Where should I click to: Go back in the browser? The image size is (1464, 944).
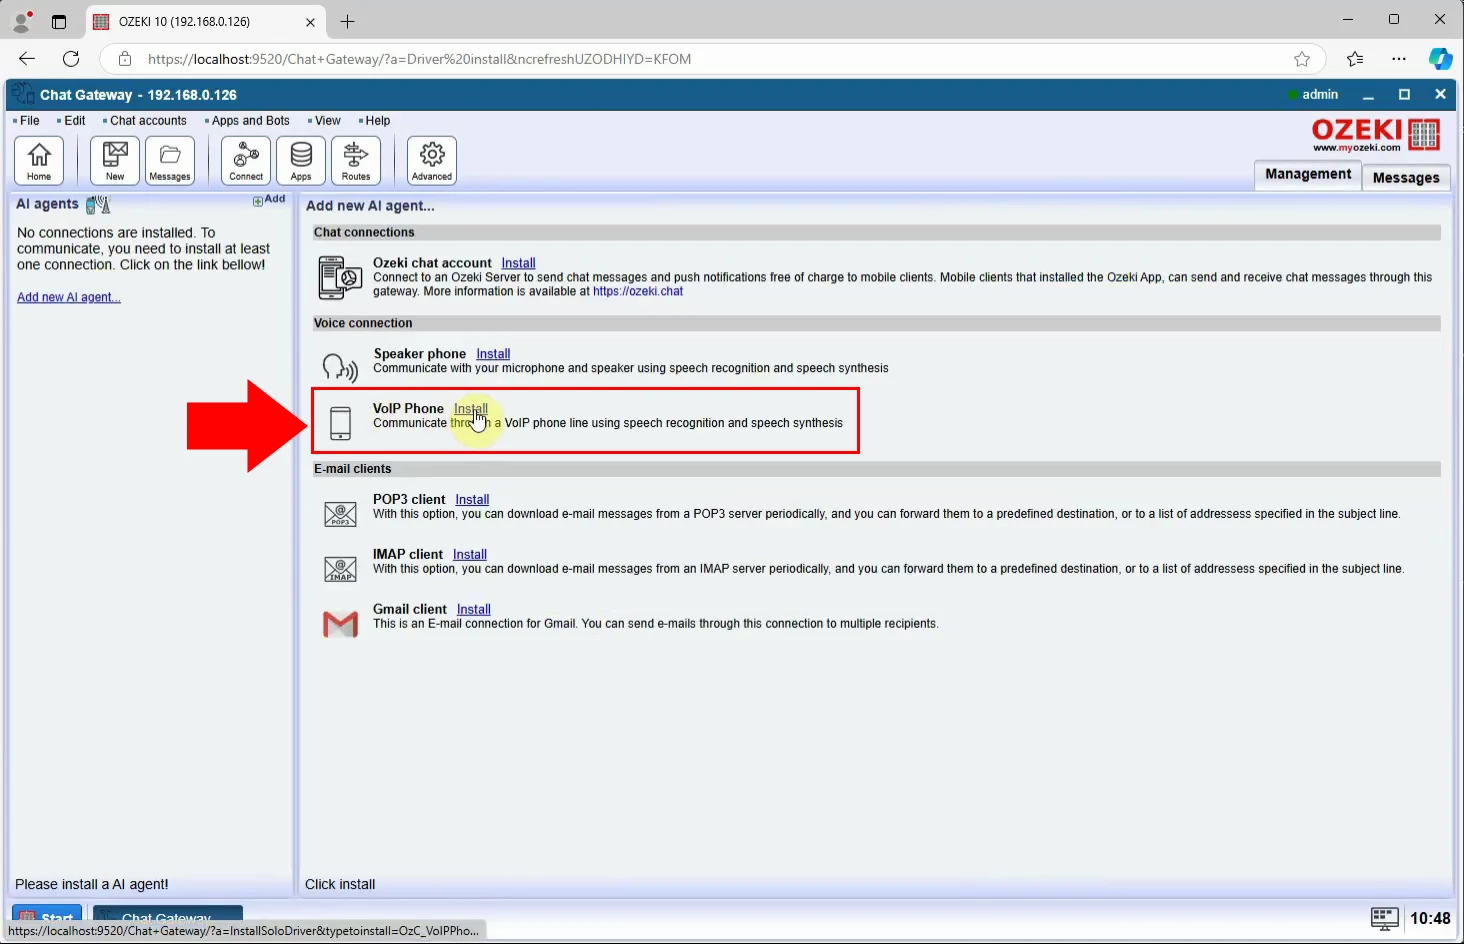tap(27, 59)
